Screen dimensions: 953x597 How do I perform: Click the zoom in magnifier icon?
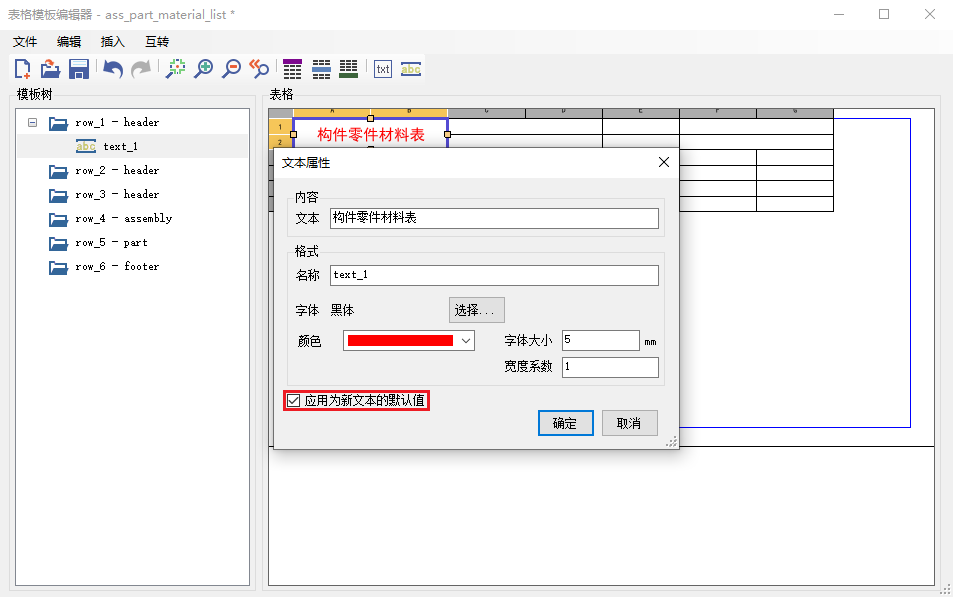(204, 69)
